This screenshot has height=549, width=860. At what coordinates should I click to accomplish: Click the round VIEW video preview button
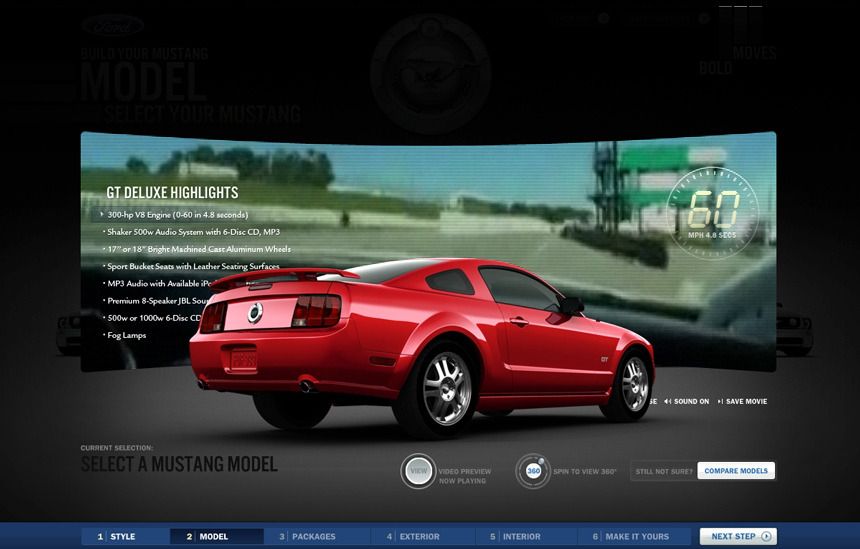418,471
